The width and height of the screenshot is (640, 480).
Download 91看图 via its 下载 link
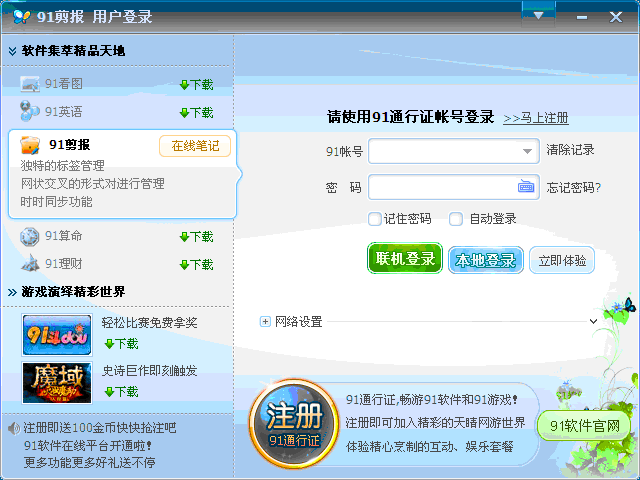(x=202, y=84)
